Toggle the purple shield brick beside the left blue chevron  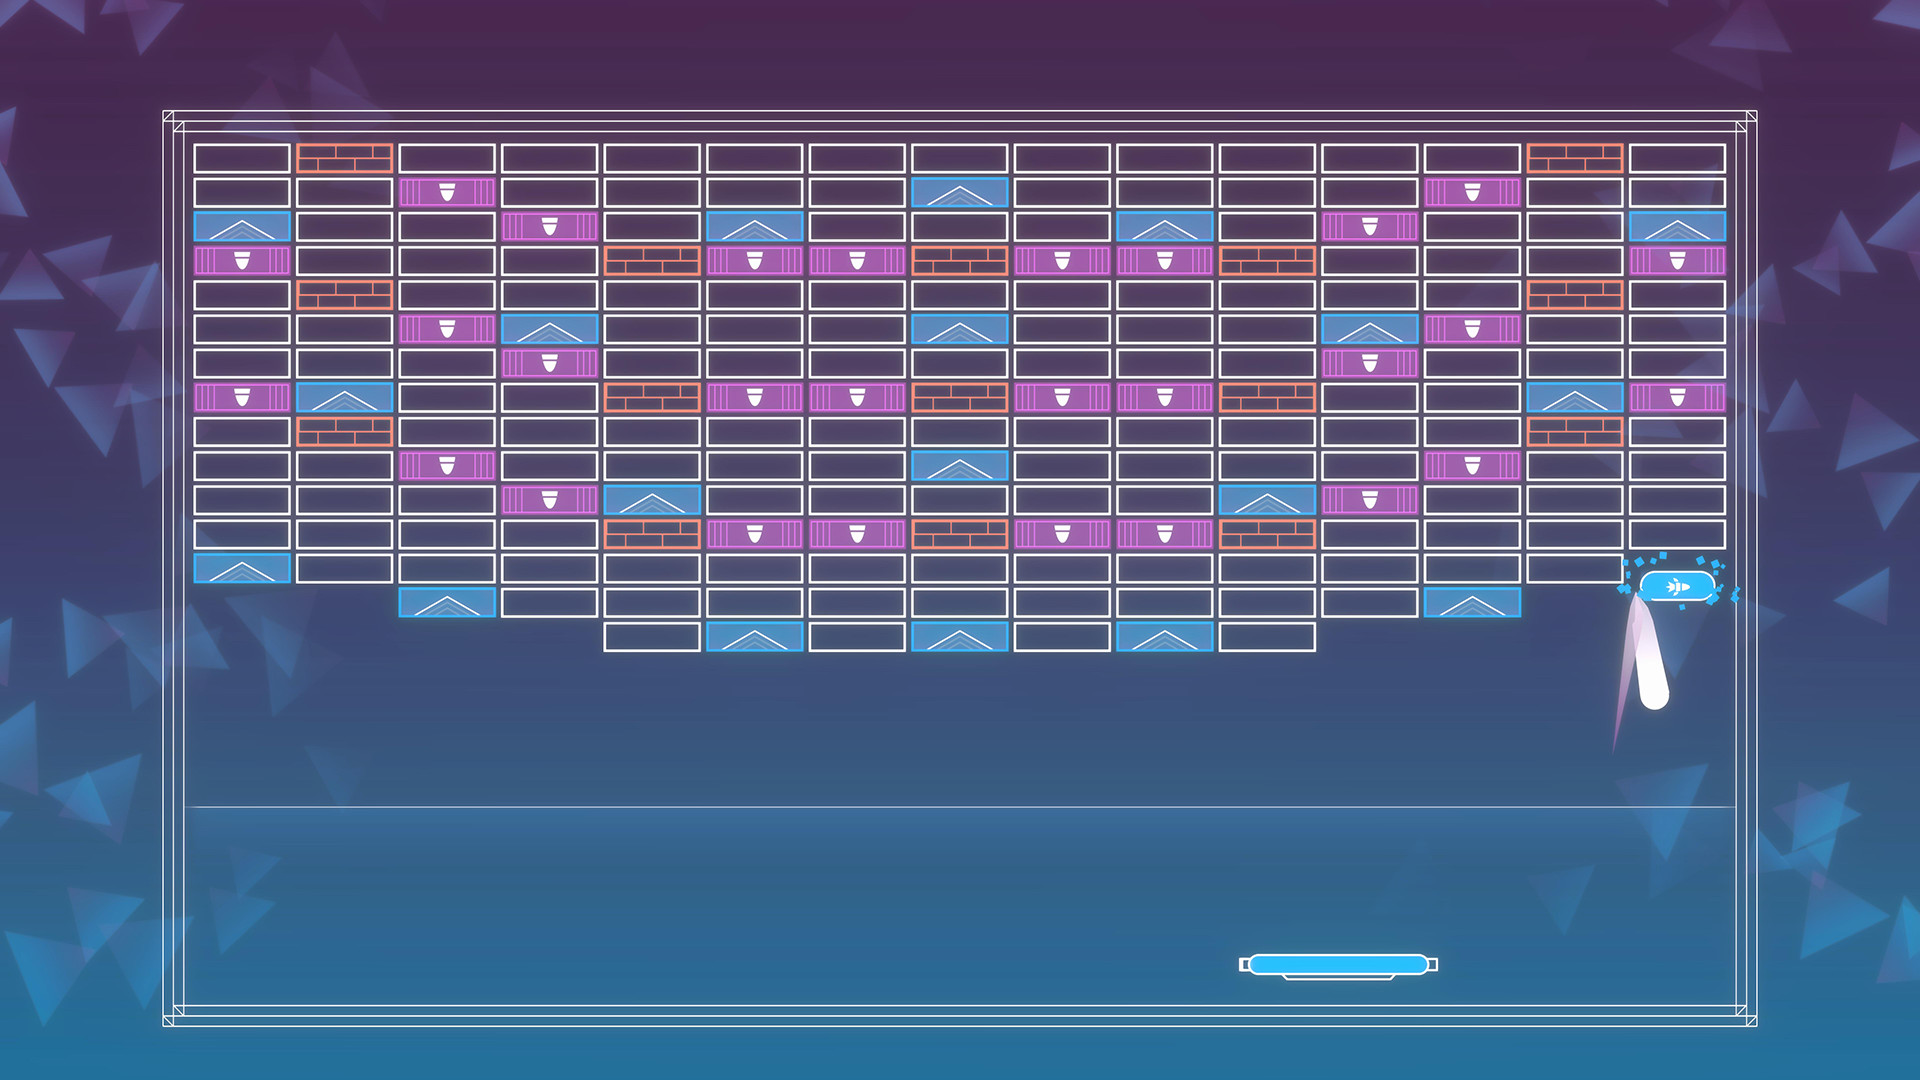click(241, 397)
